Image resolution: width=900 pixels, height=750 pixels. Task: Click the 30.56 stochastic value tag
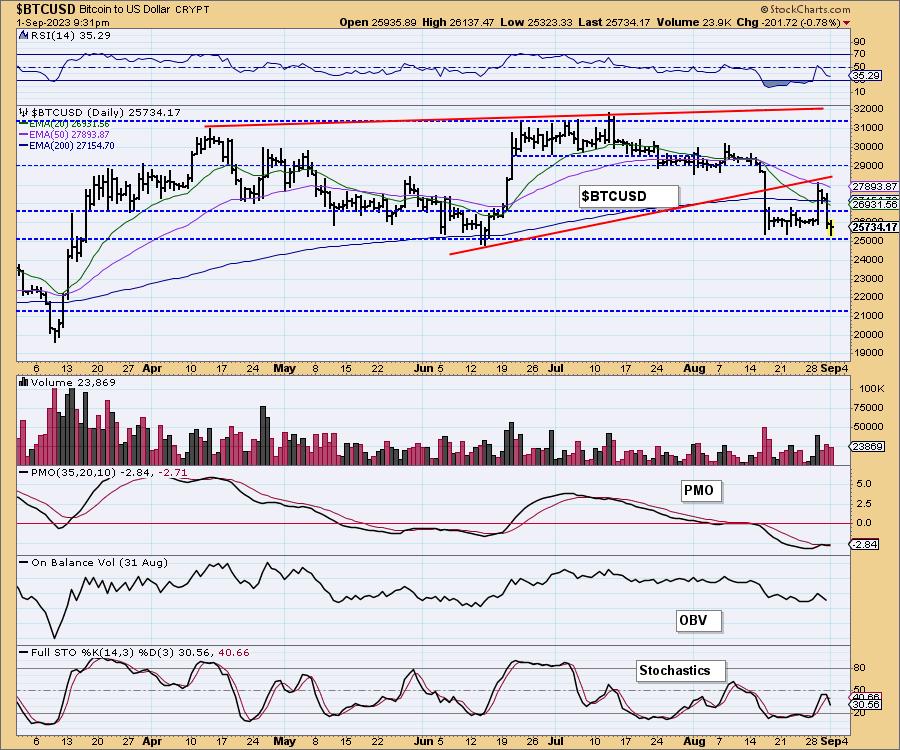pyautogui.click(x=866, y=704)
